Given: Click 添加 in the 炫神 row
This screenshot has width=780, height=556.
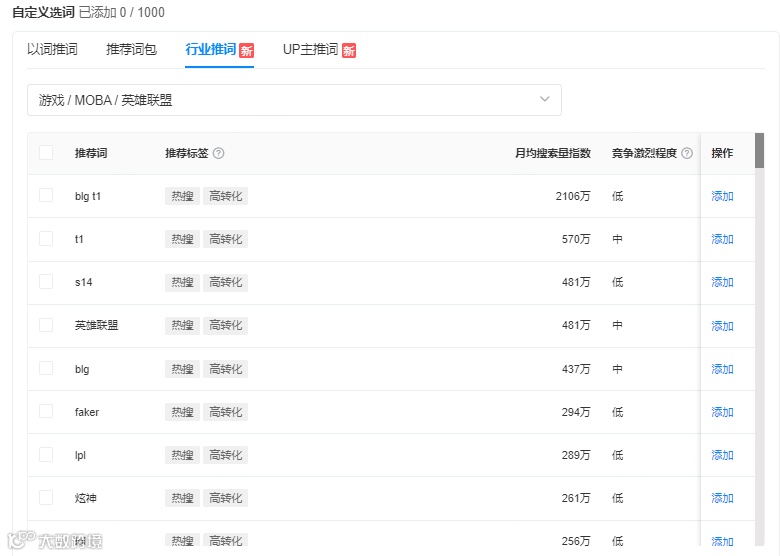Looking at the screenshot, I should coord(722,498).
